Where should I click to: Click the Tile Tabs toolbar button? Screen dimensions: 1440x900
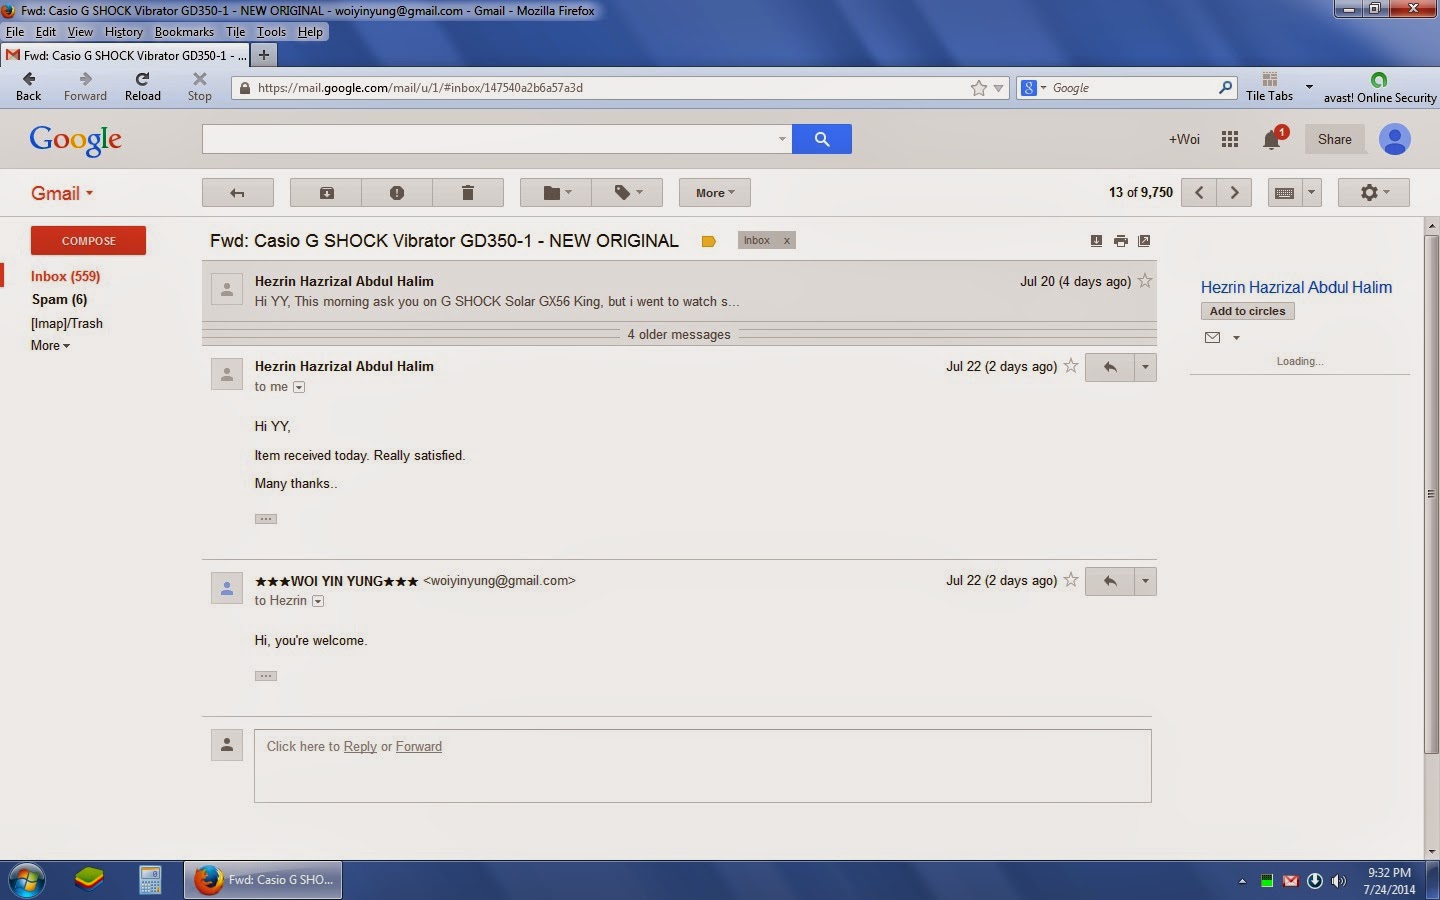click(1269, 86)
